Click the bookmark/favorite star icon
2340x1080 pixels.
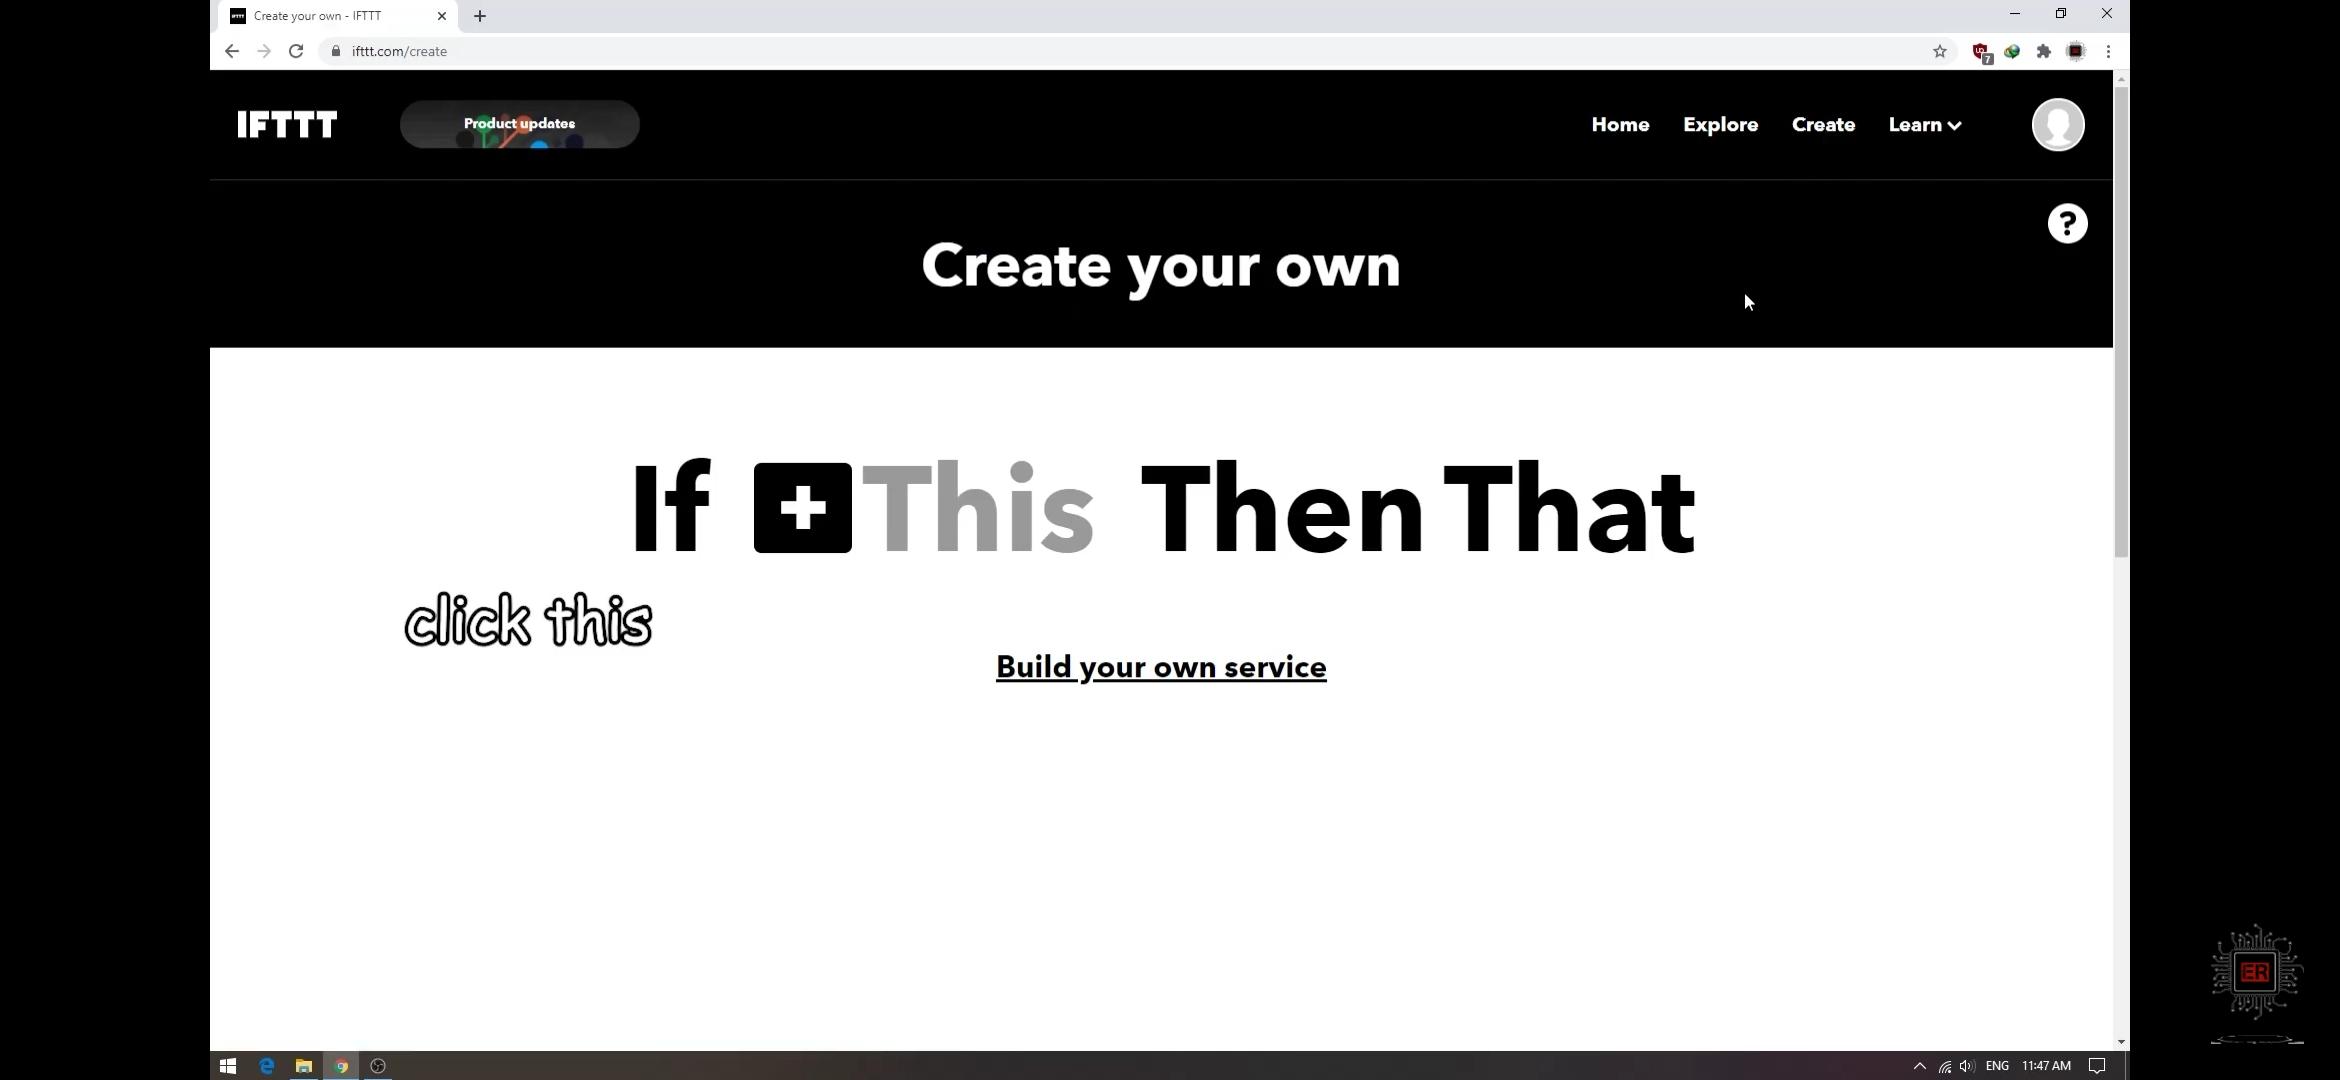(1939, 49)
